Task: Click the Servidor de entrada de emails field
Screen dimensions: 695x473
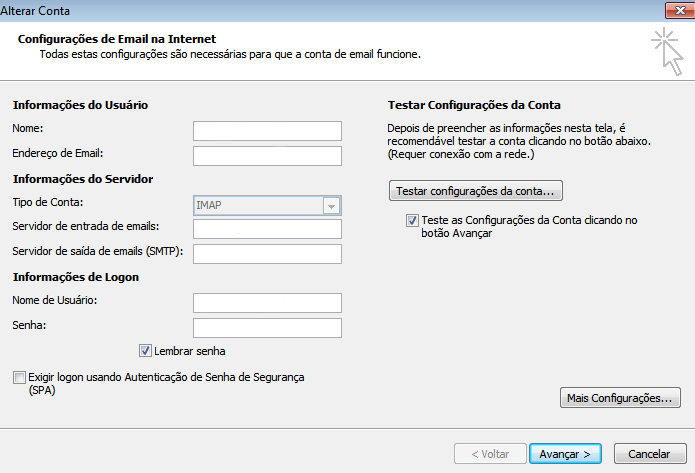Action: (267, 229)
